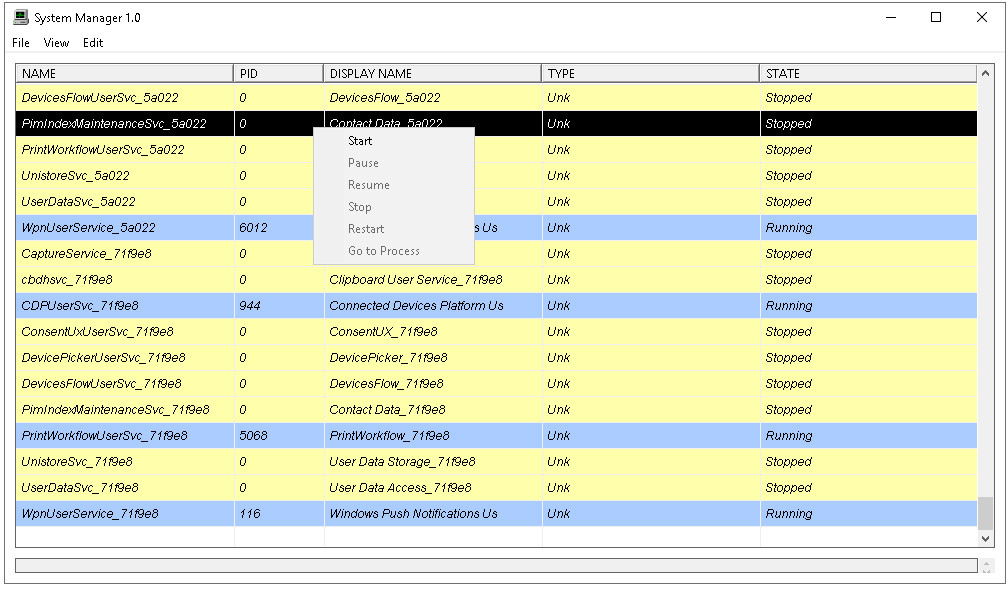Click the STATE column header

click(868, 73)
